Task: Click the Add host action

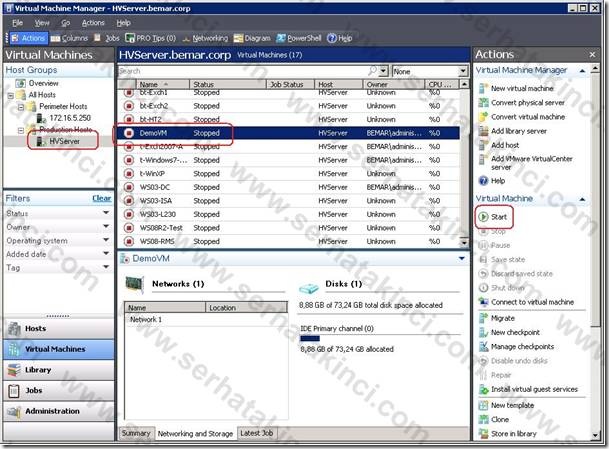Action: coord(499,145)
